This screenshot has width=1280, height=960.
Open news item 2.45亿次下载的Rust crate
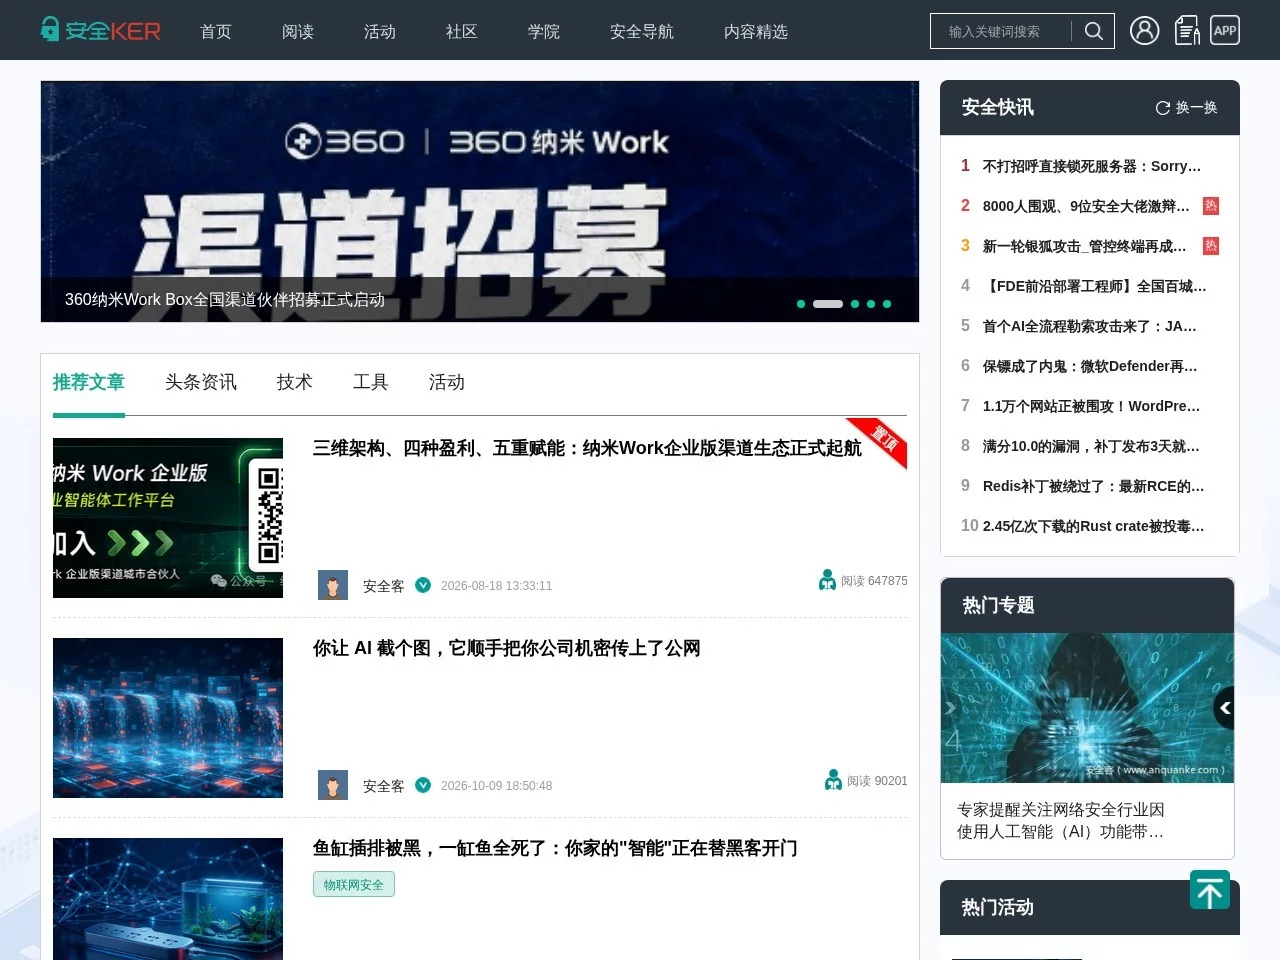point(1094,526)
